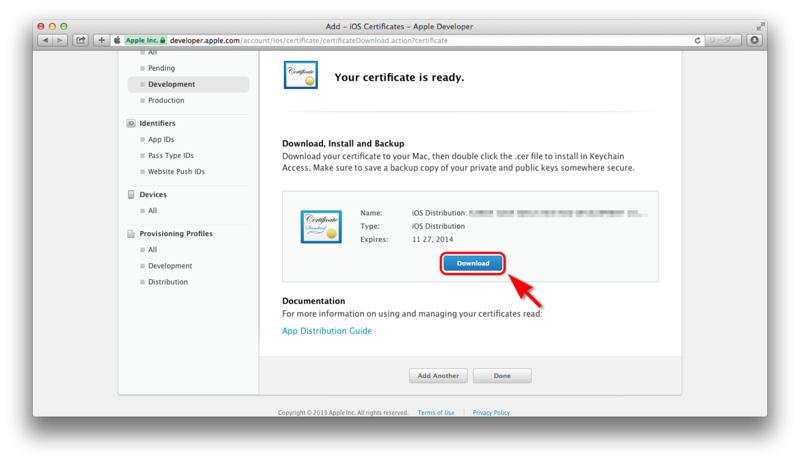Click the Provisioning Profiles heading
This screenshot has width=800, height=462.
pyautogui.click(x=176, y=234)
